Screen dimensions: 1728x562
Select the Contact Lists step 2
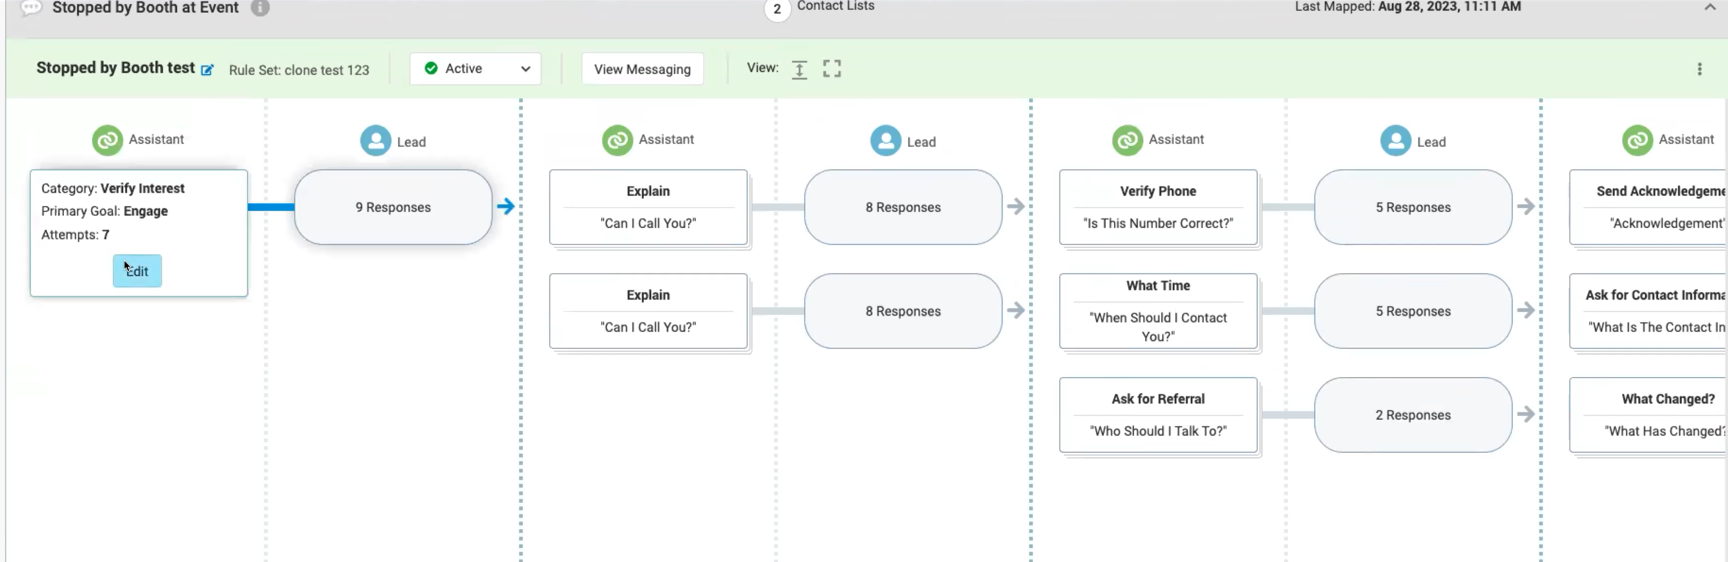tap(777, 9)
